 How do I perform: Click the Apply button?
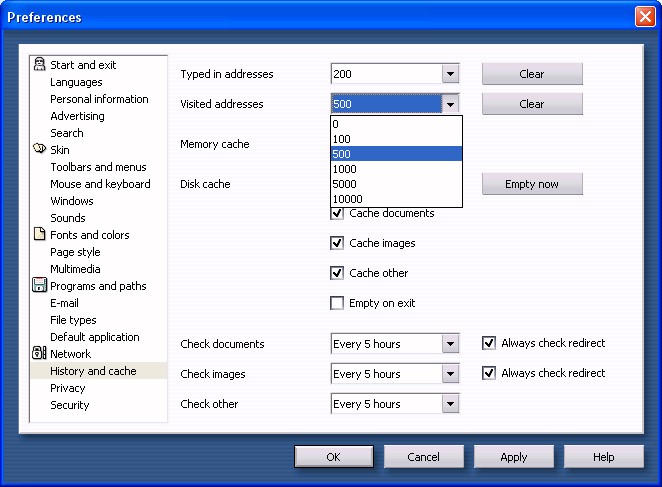tap(514, 457)
